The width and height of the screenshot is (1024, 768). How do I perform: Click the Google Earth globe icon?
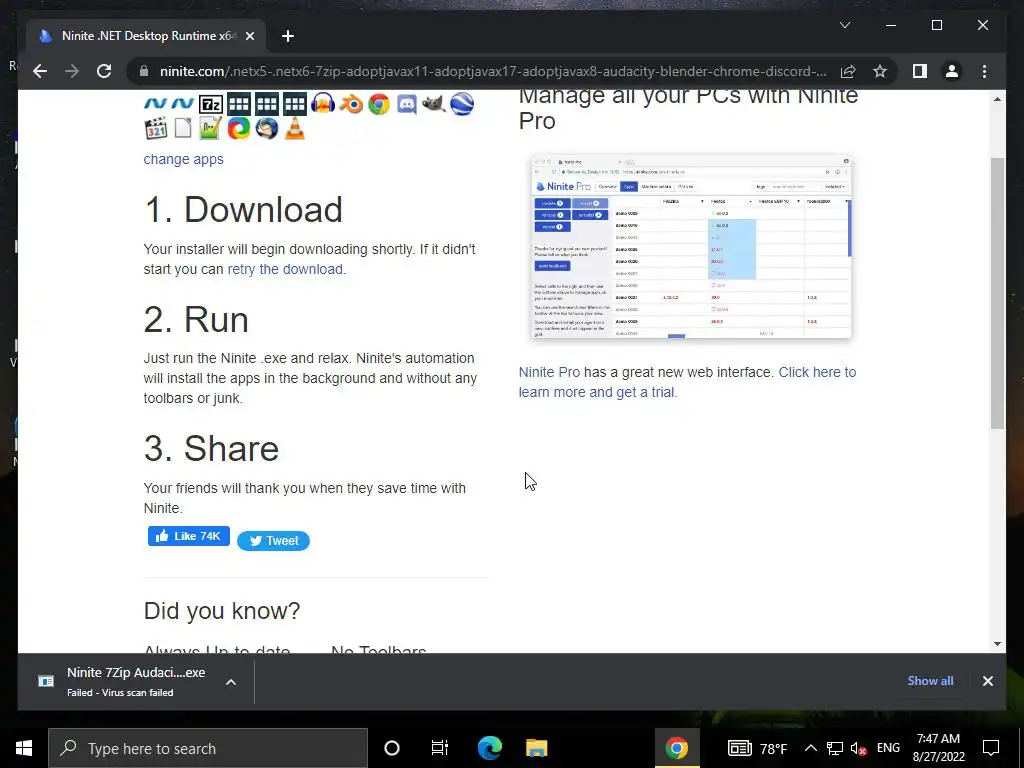462,104
